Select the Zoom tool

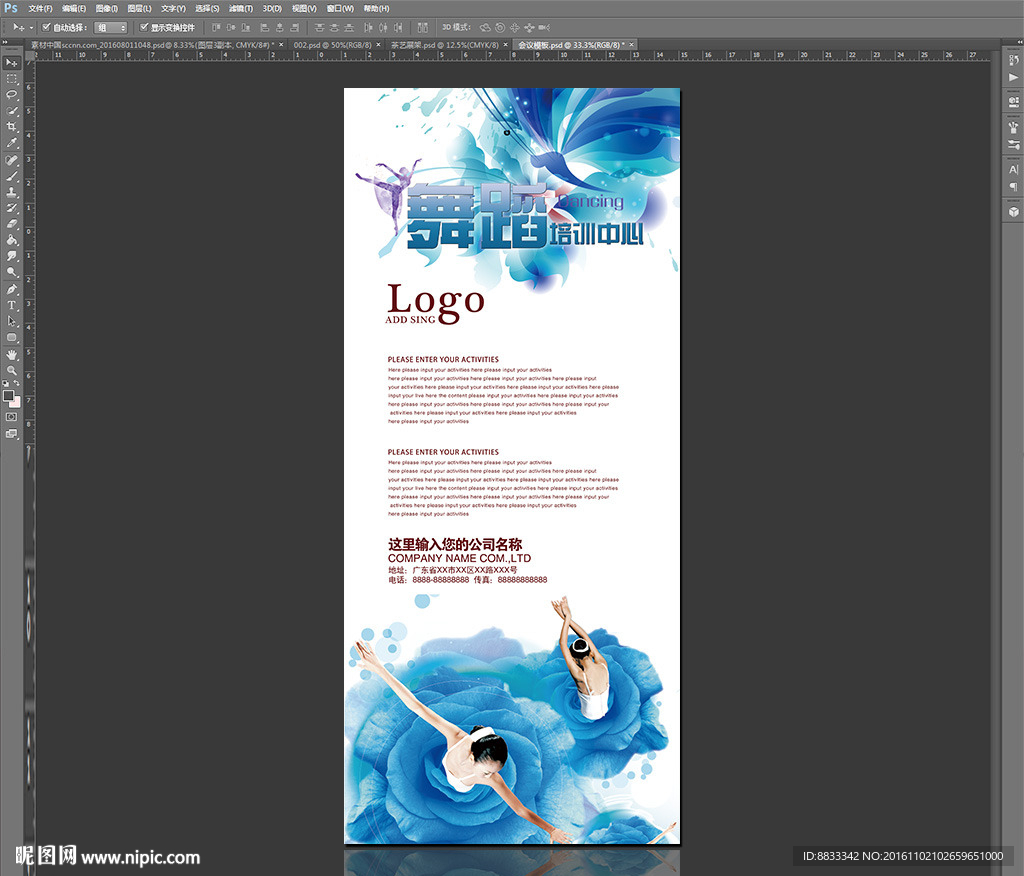[x=12, y=370]
